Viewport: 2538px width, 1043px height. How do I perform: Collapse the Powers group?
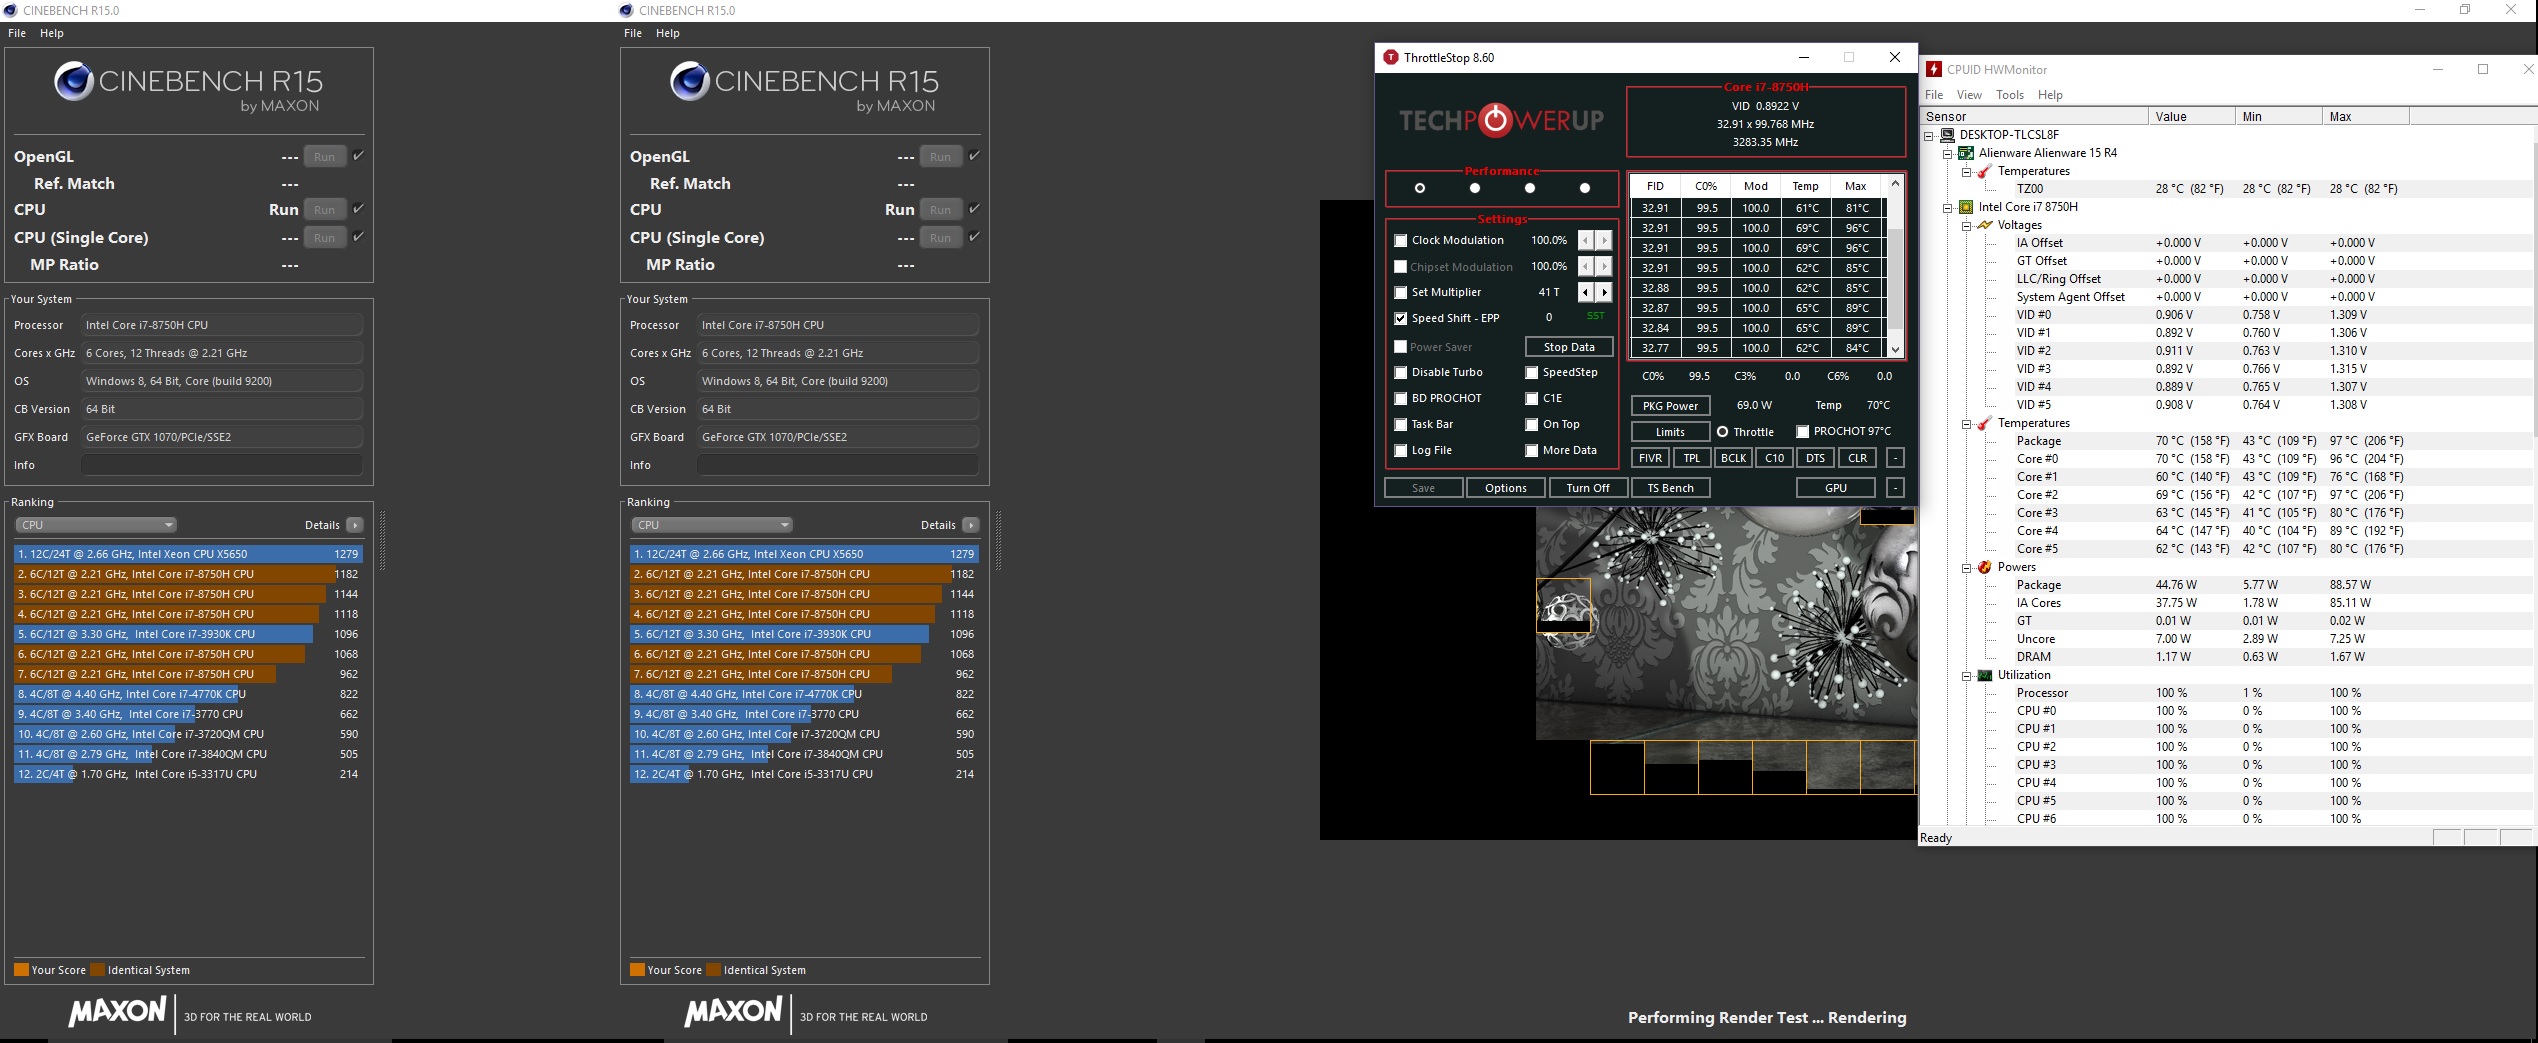click(x=1967, y=567)
